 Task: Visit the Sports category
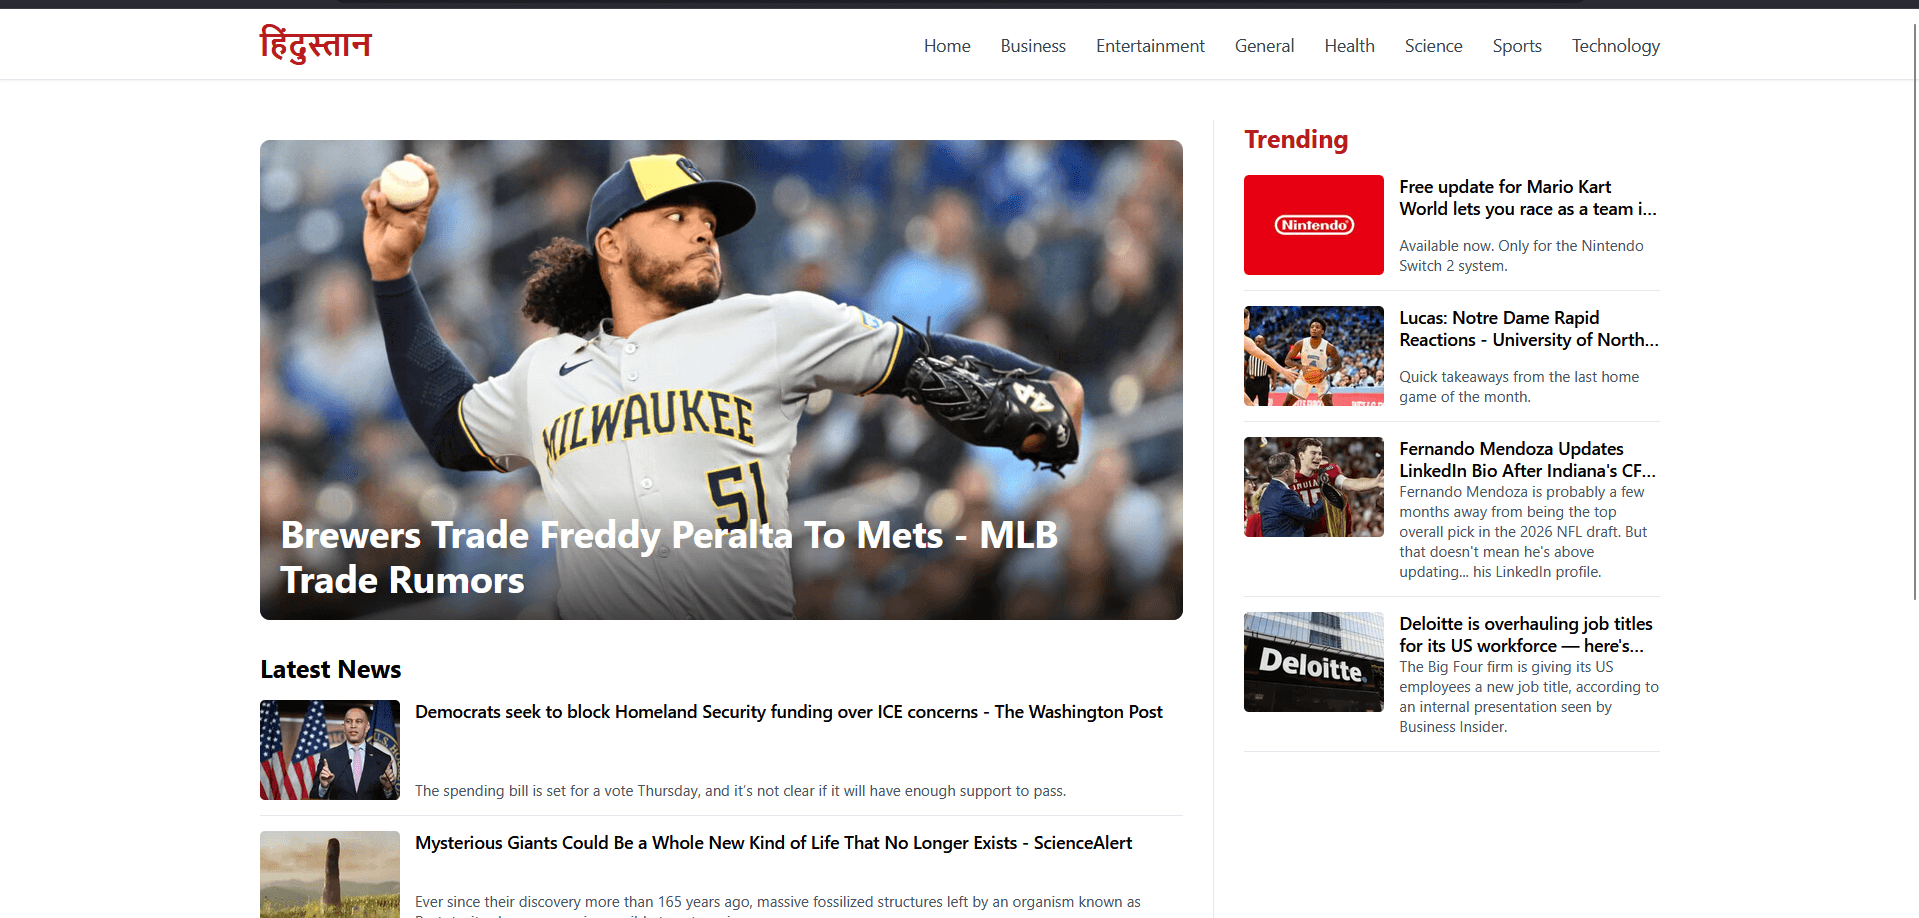pyautogui.click(x=1517, y=46)
